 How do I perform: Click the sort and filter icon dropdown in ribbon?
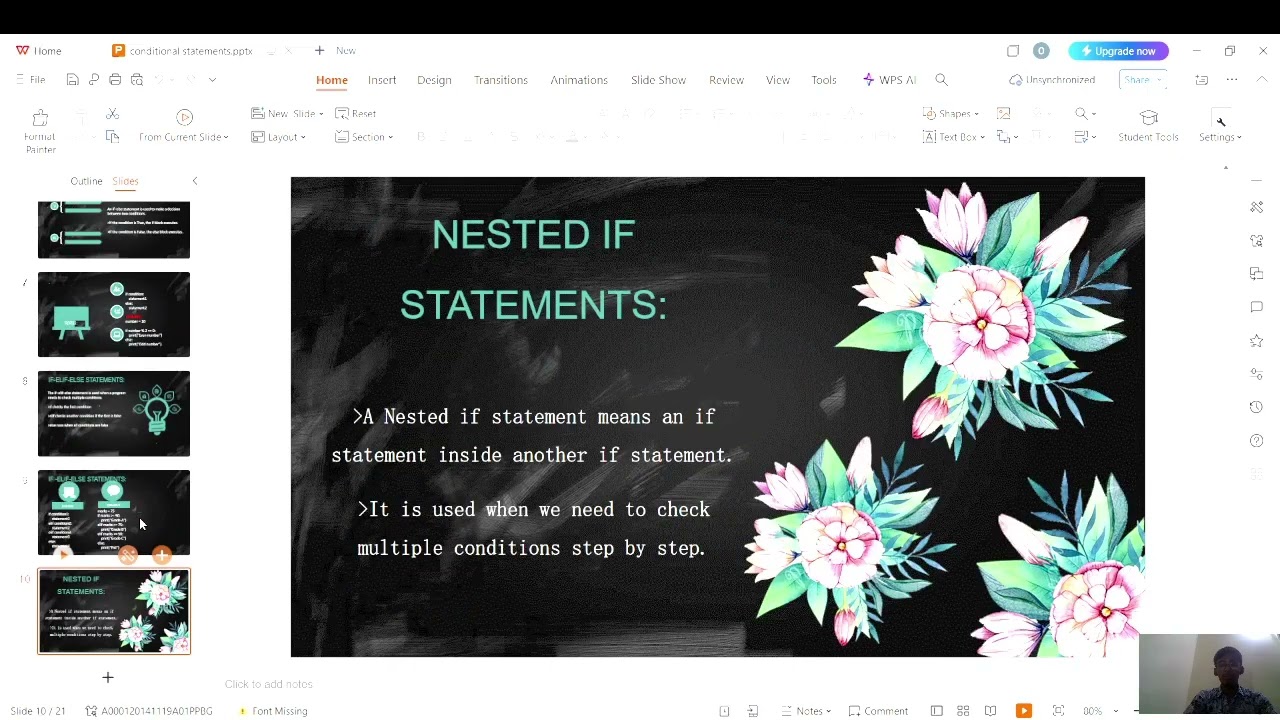pos(1085,137)
